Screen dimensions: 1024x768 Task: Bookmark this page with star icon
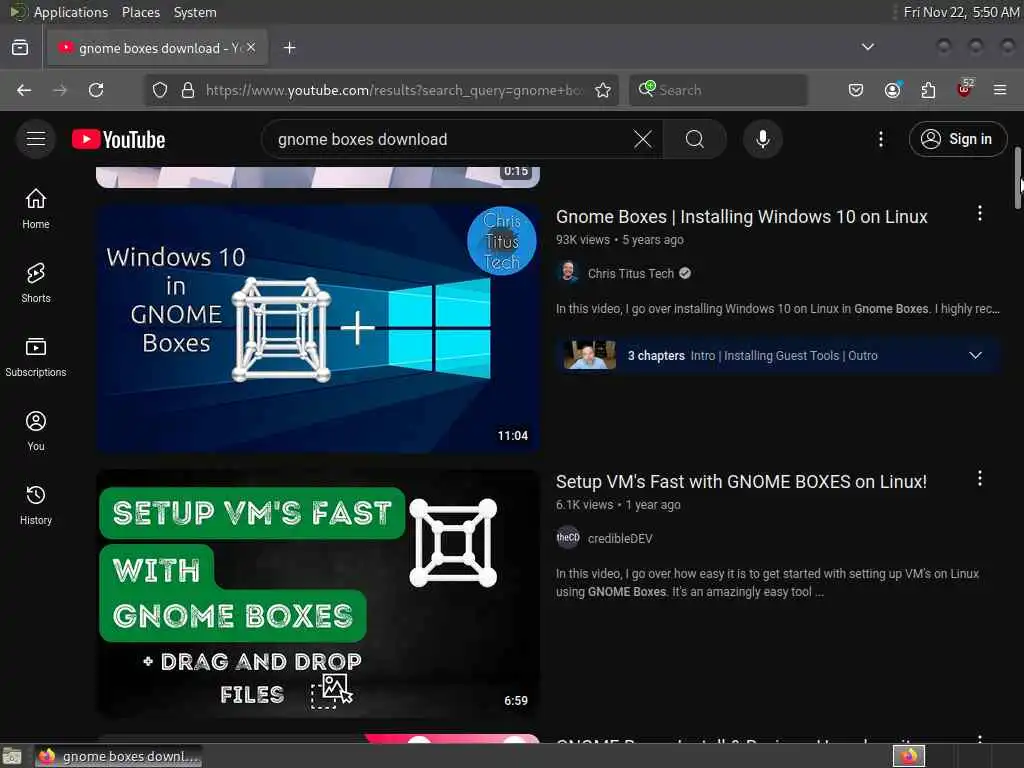[x=603, y=90]
